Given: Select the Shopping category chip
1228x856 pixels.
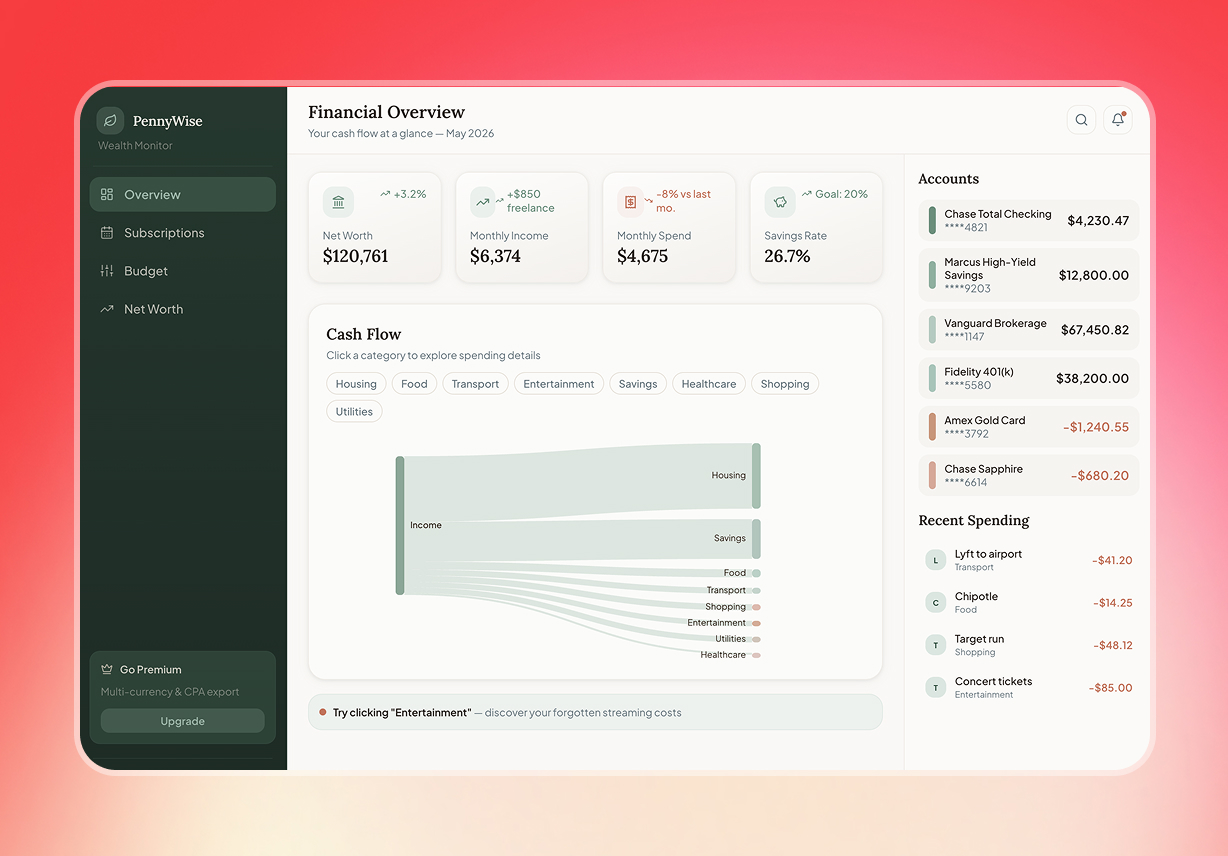Looking at the screenshot, I should pyautogui.click(x=785, y=384).
